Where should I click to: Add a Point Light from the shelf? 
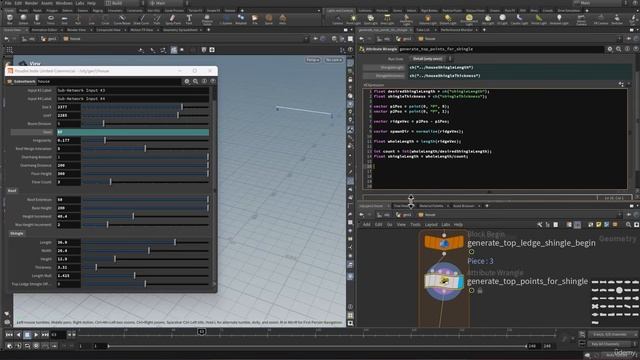(353, 19)
